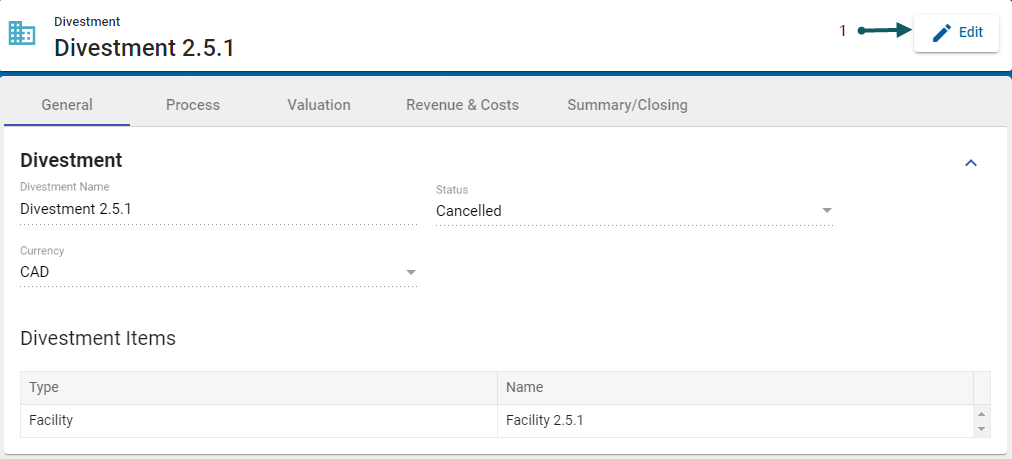Expand the Currency dropdown arrow
1012x459 pixels.
(x=410, y=272)
